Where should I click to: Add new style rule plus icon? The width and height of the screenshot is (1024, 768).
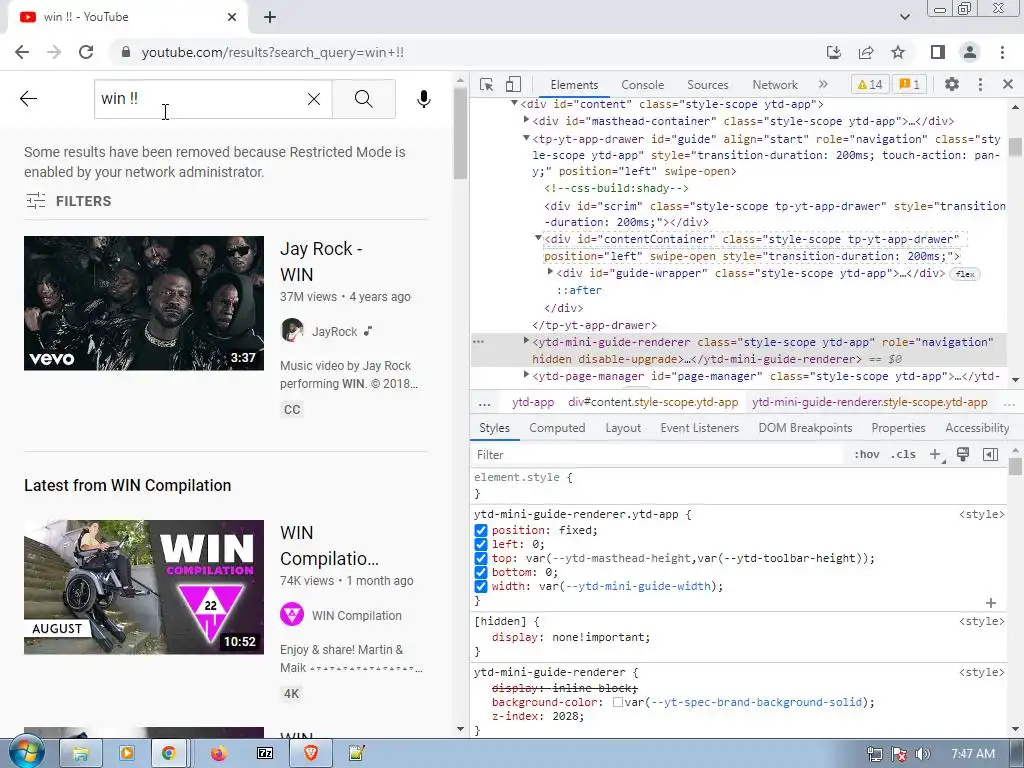coord(936,455)
